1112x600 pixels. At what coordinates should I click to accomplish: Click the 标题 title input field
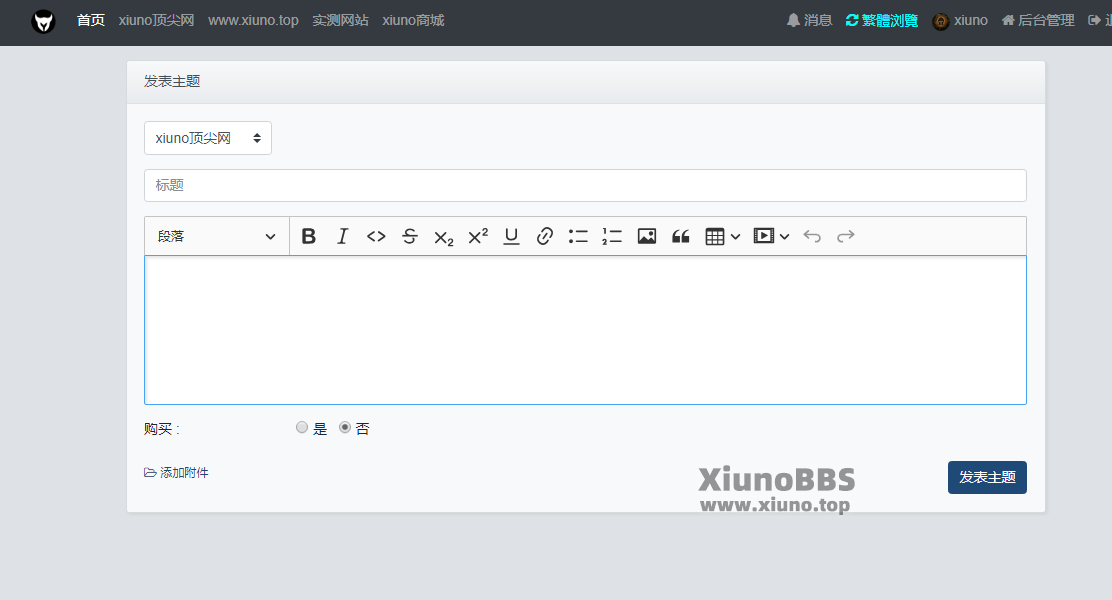click(585, 185)
